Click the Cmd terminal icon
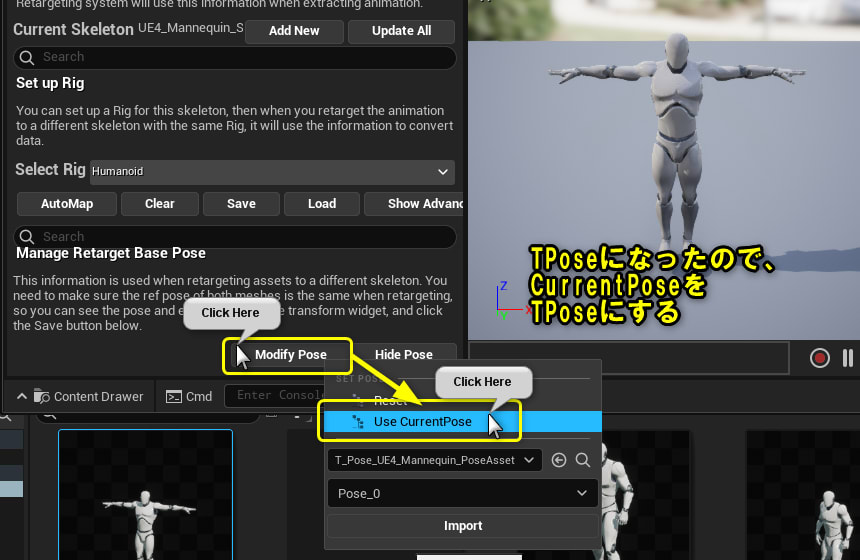Viewport: 860px width, 560px height. pyautogui.click(x=174, y=397)
